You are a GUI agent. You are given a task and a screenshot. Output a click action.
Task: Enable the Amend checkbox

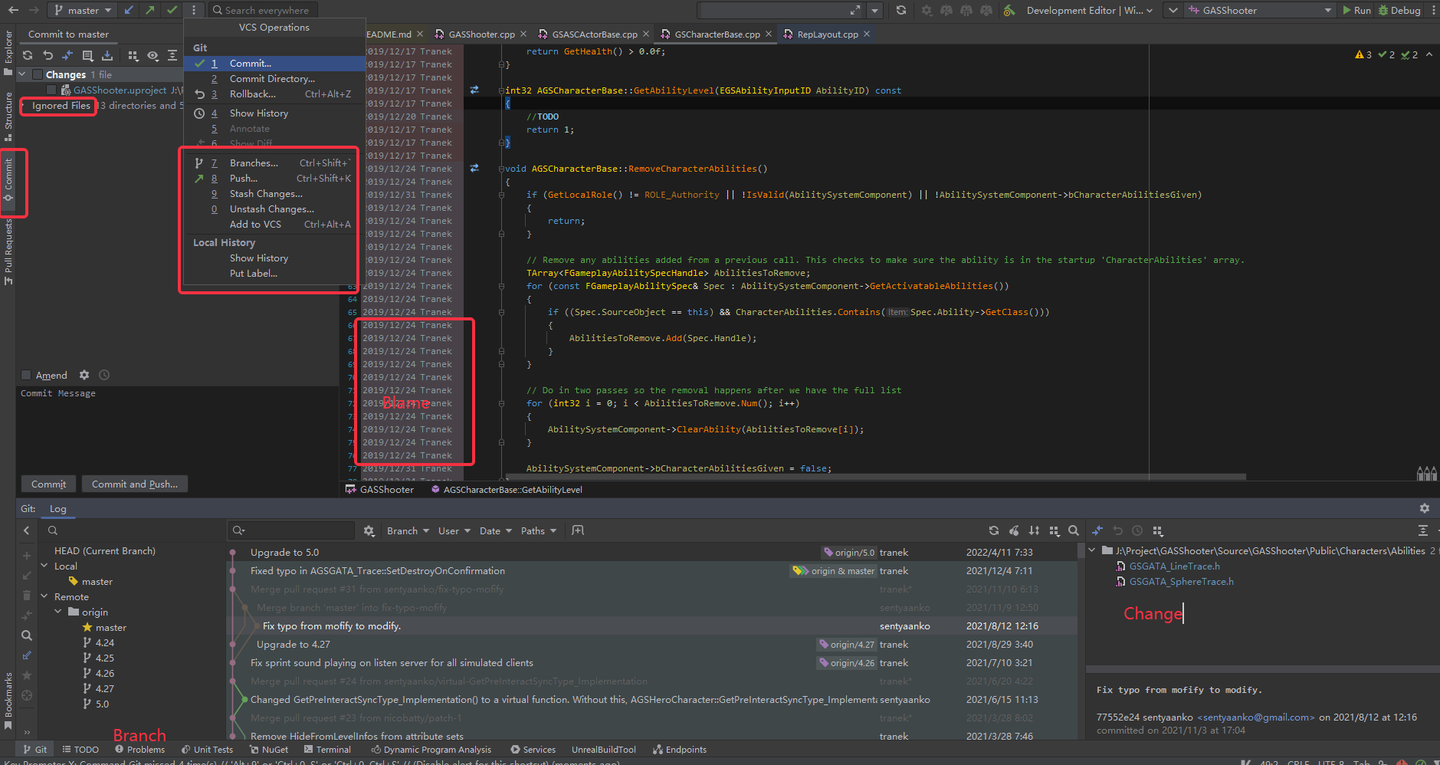[x=26, y=376]
